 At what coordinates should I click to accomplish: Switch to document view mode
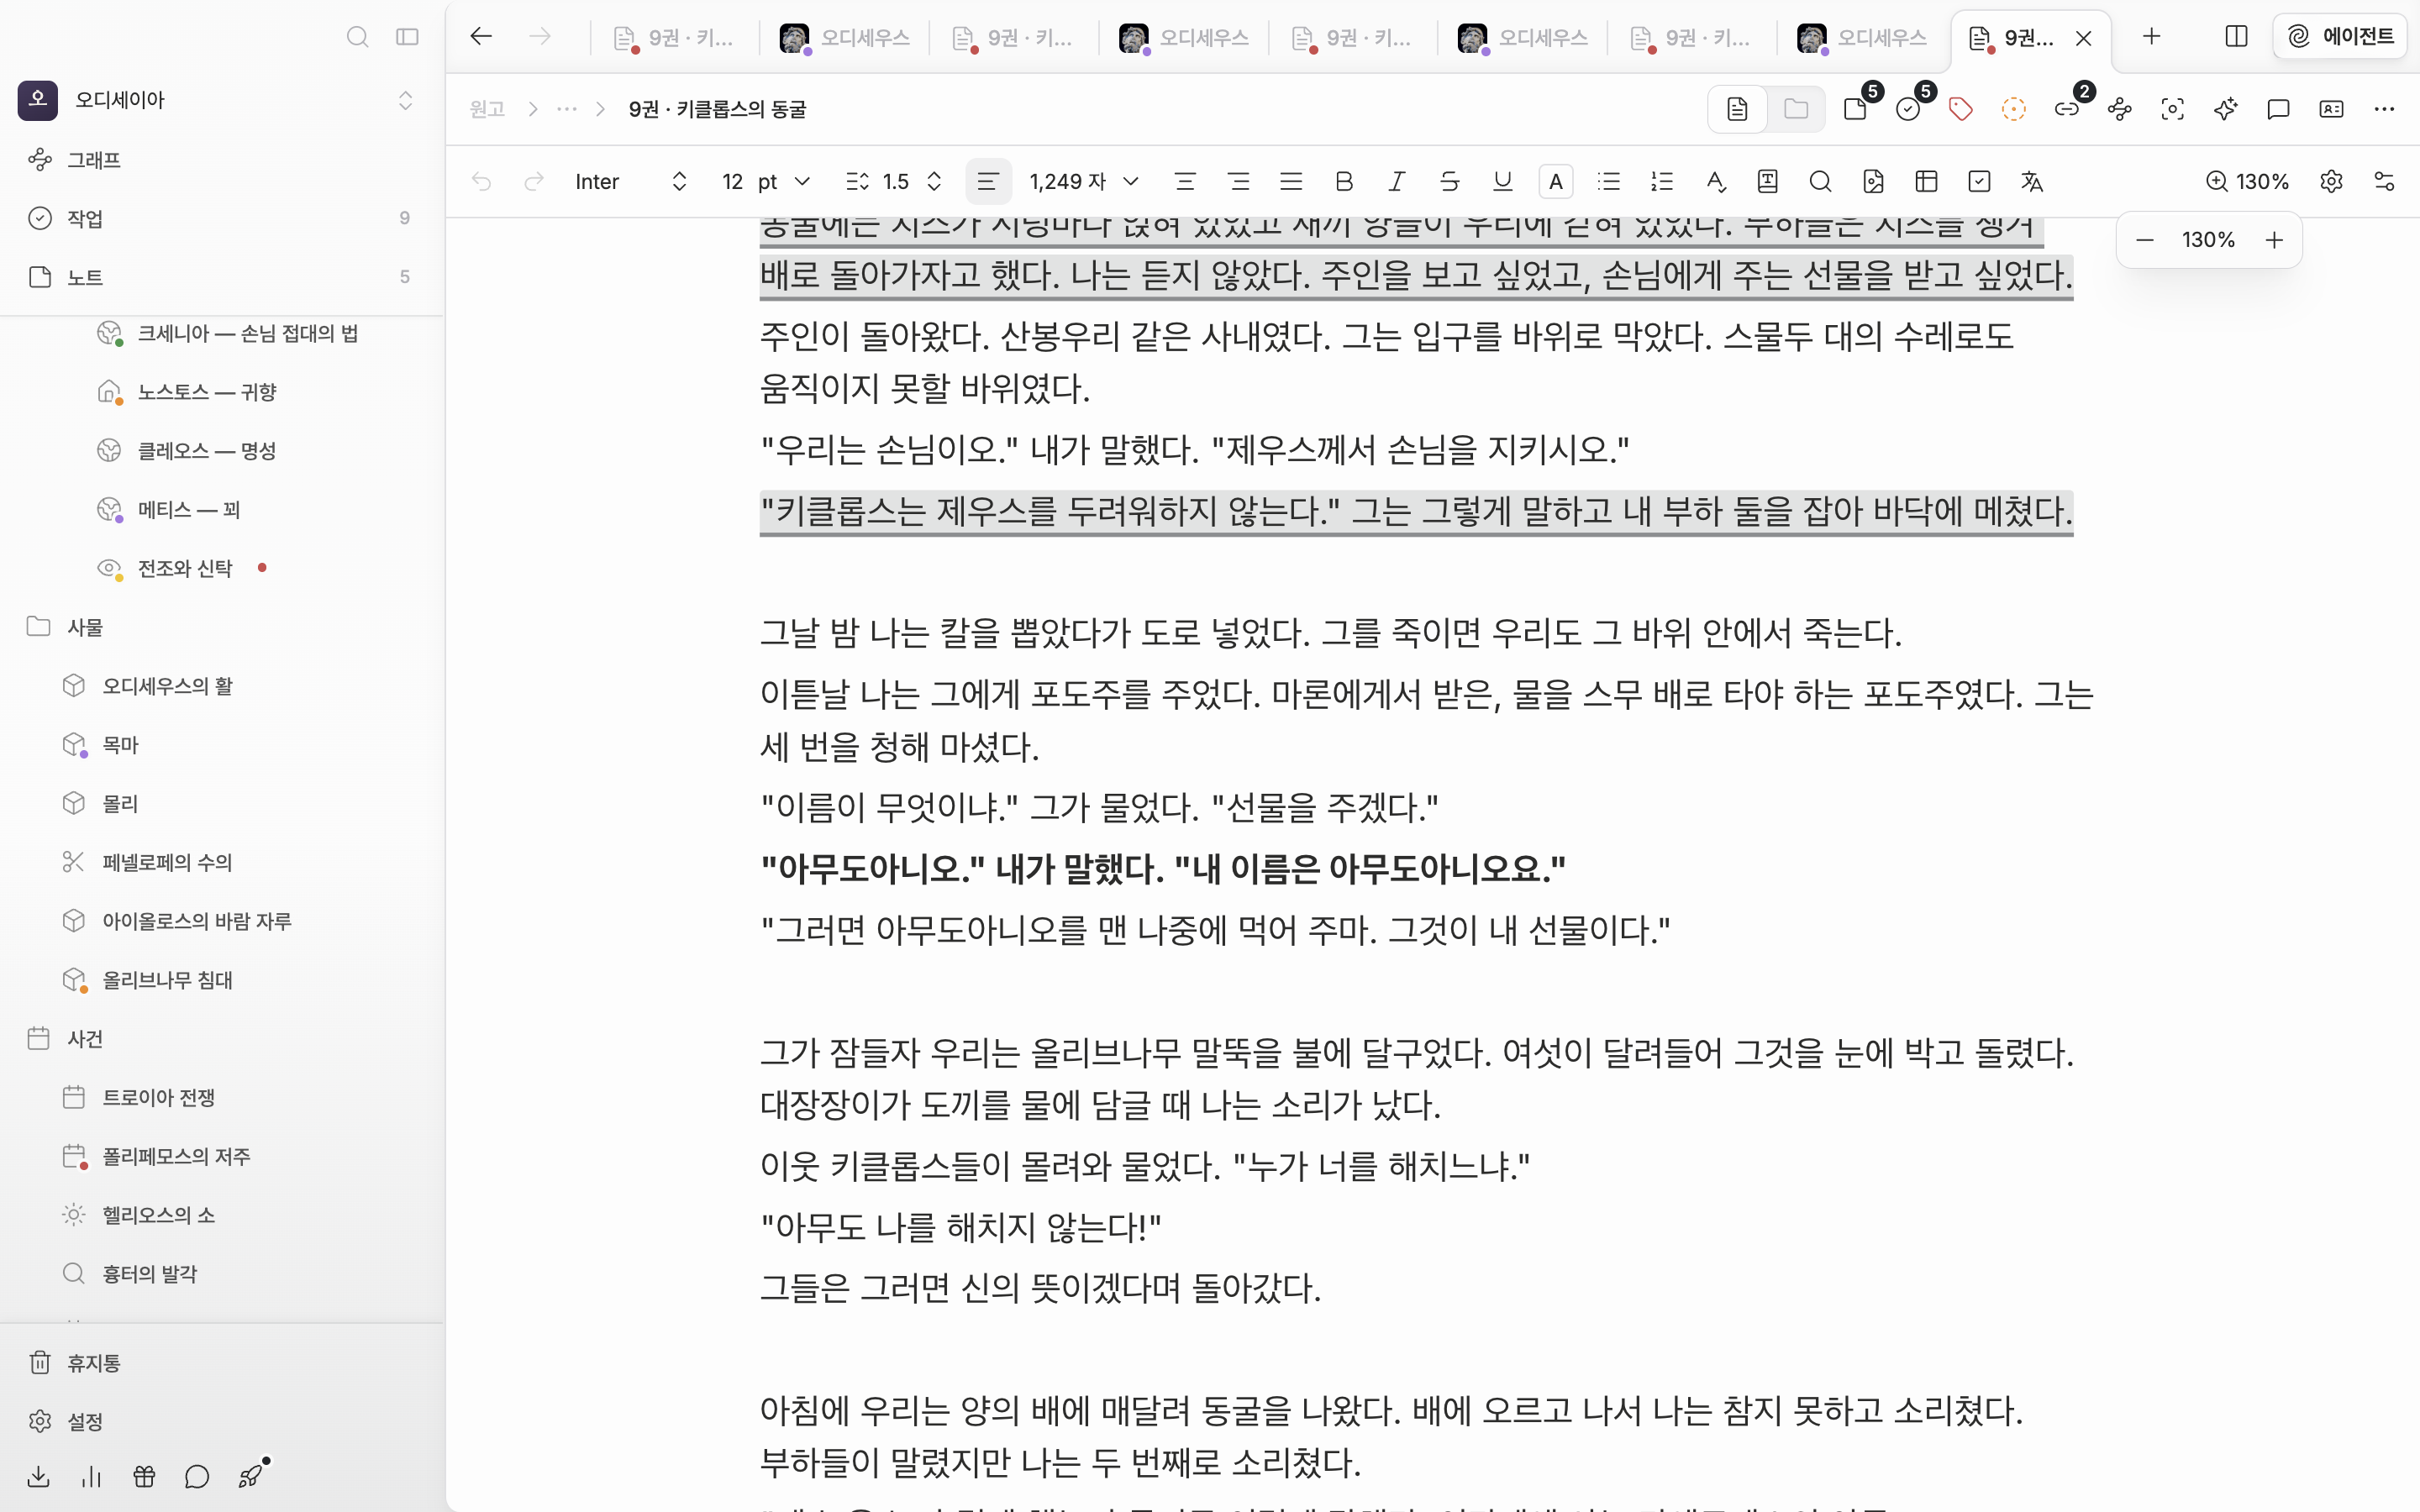1737,109
